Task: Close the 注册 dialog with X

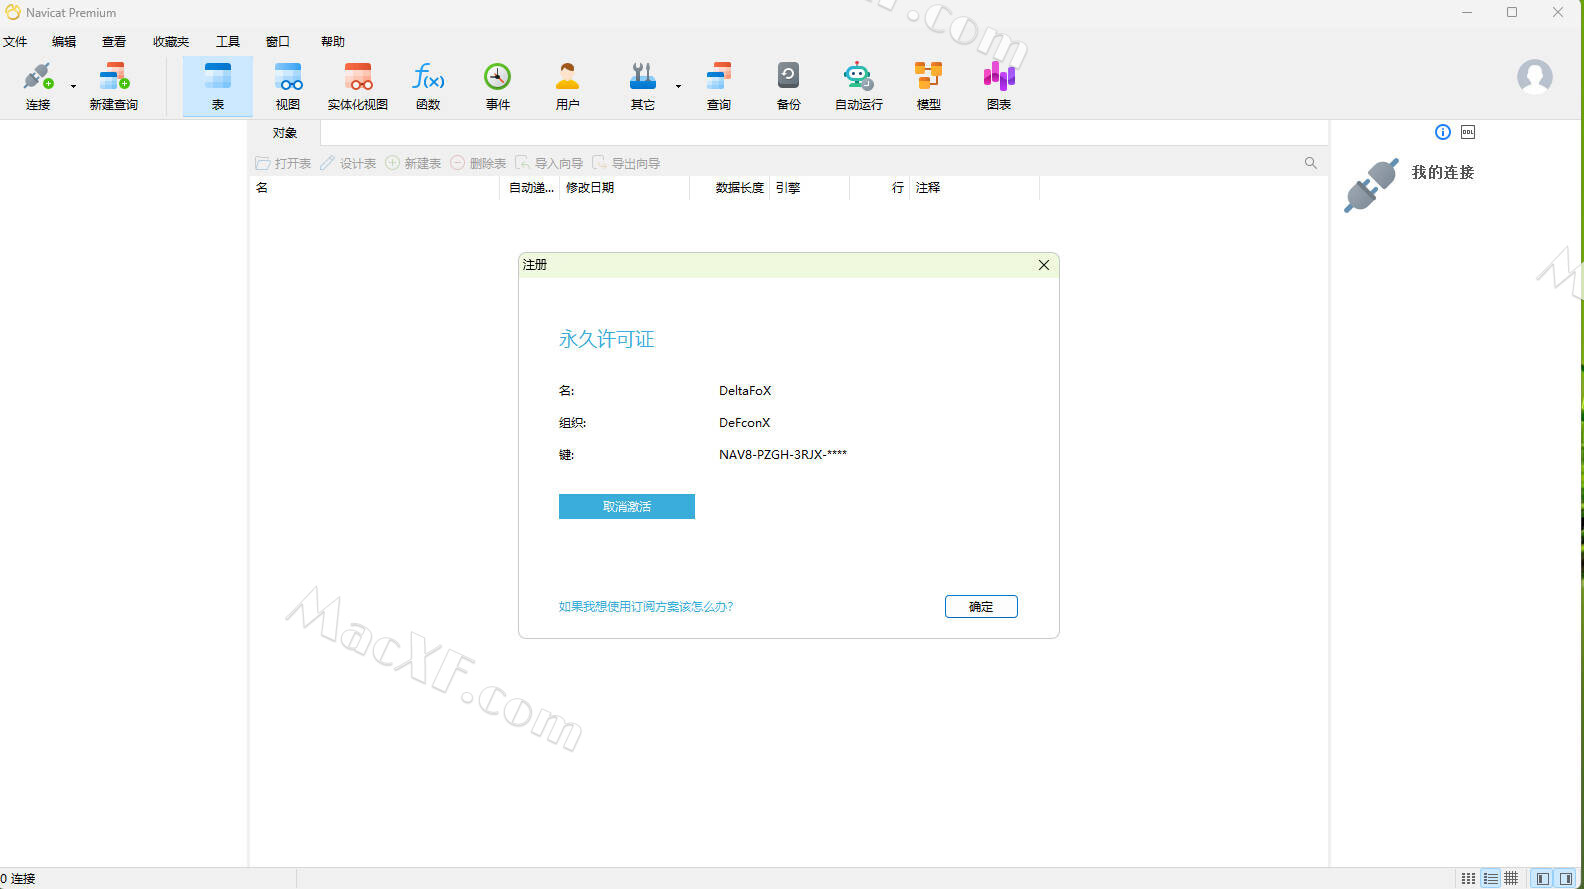Action: click(1043, 265)
